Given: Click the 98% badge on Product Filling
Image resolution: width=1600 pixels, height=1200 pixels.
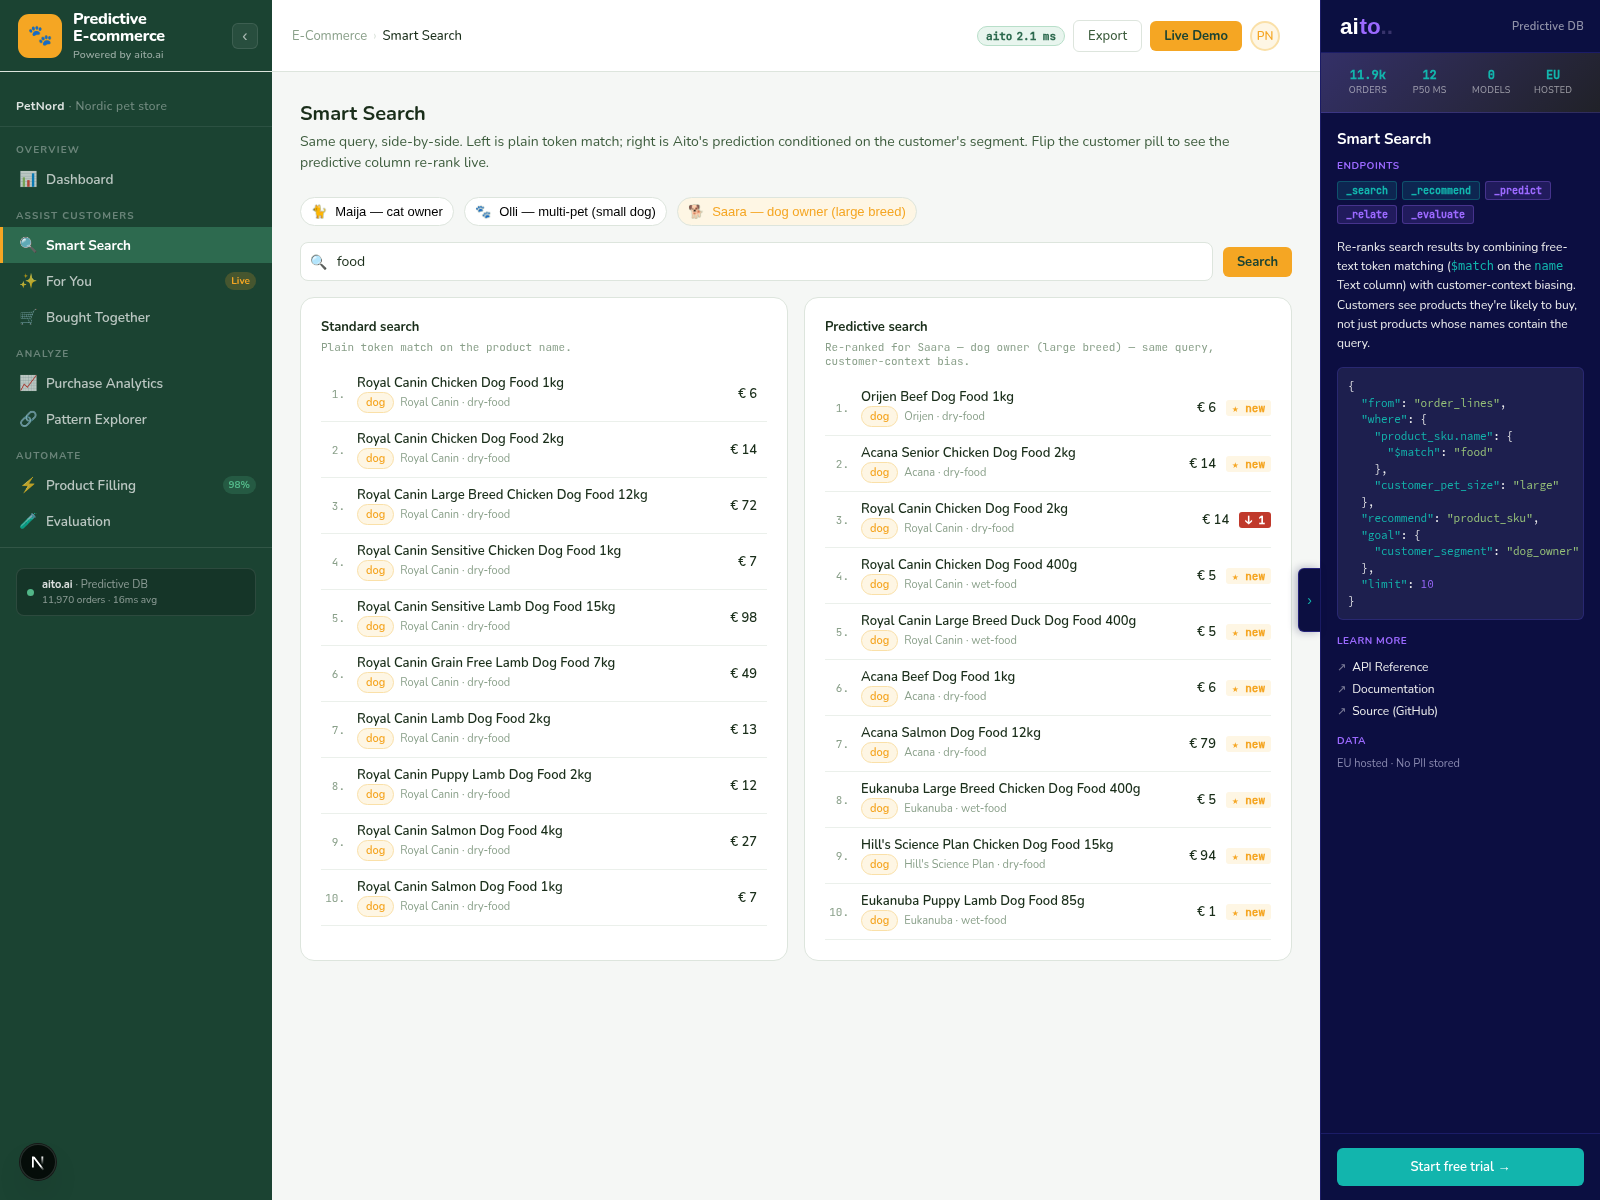Looking at the screenshot, I should pos(239,485).
